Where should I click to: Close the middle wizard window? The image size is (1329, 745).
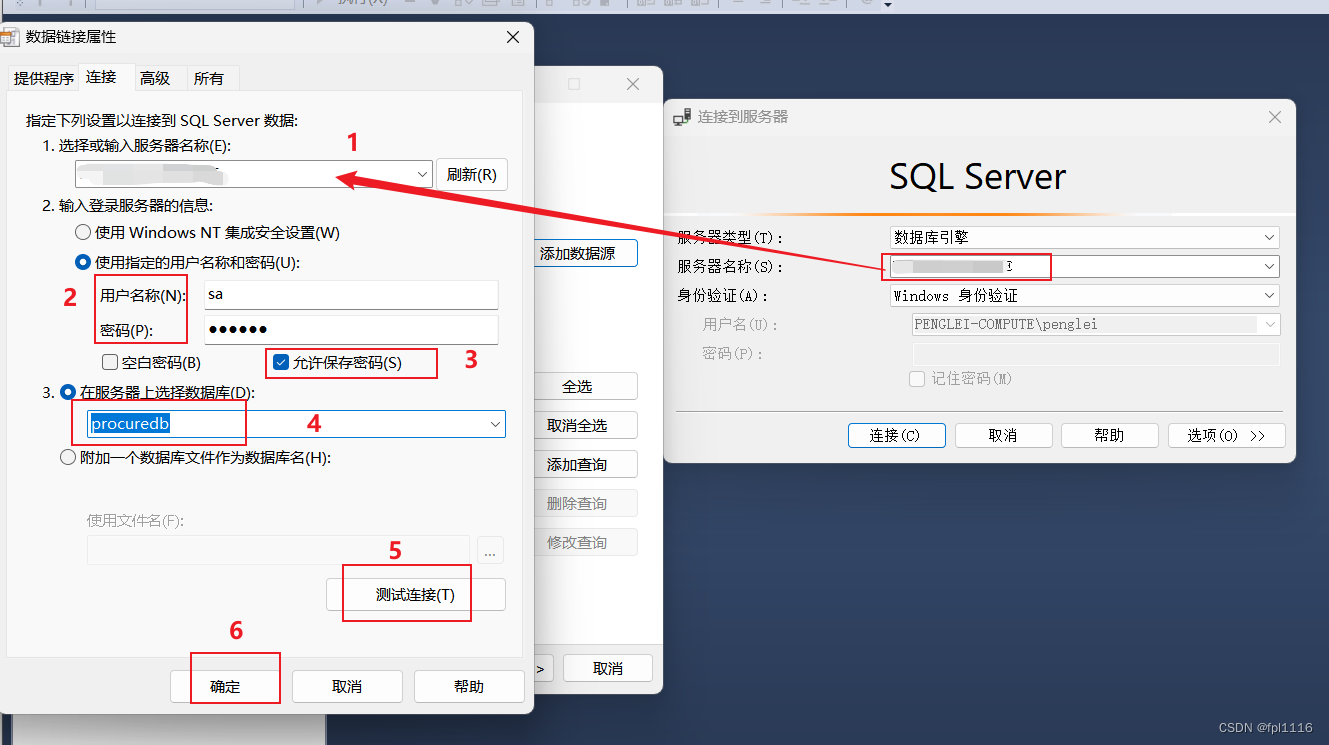pos(633,85)
